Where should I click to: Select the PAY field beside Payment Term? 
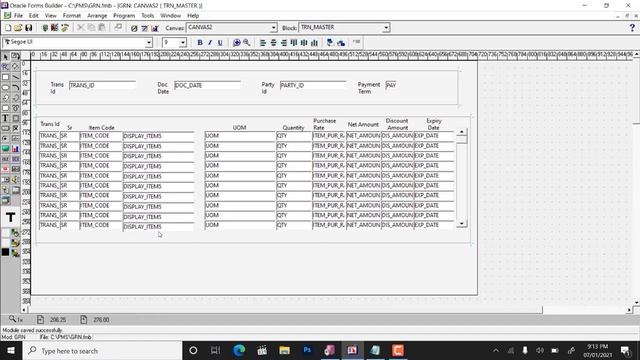coord(391,85)
